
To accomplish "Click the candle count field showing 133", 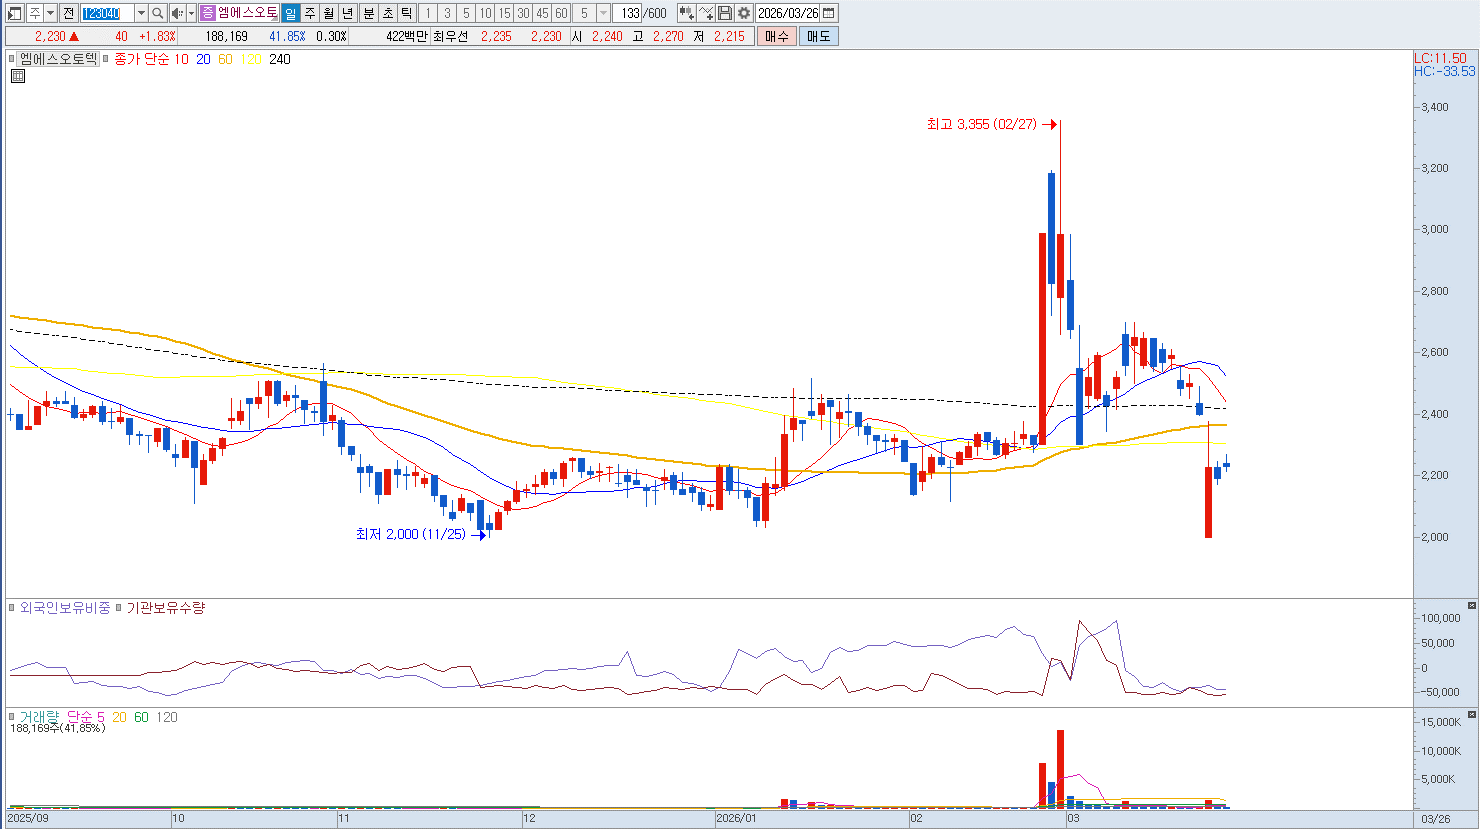I will [629, 13].
